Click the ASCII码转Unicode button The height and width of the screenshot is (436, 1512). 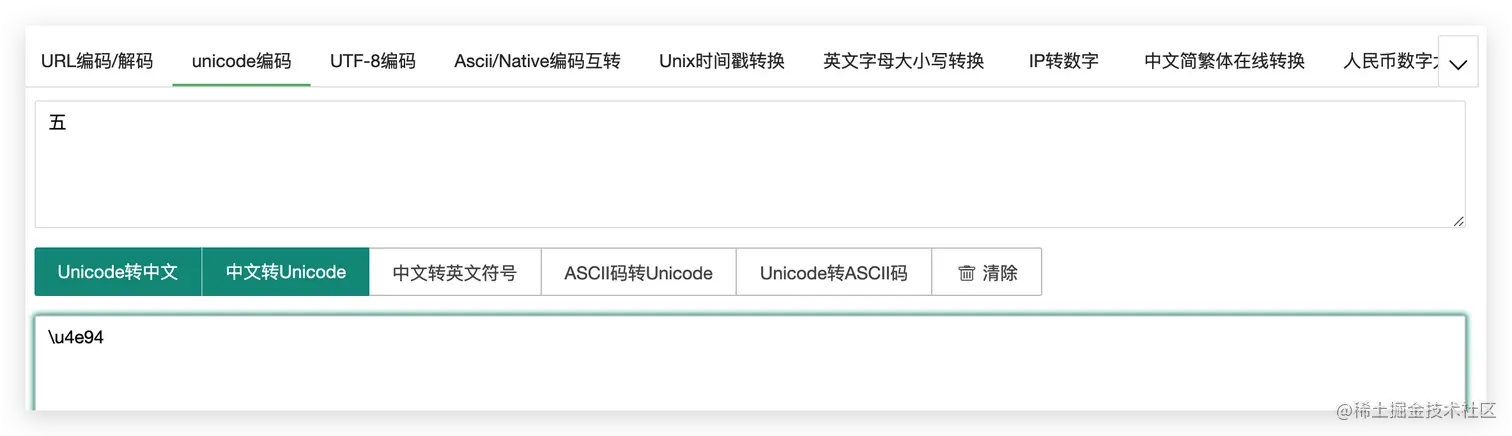point(638,272)
